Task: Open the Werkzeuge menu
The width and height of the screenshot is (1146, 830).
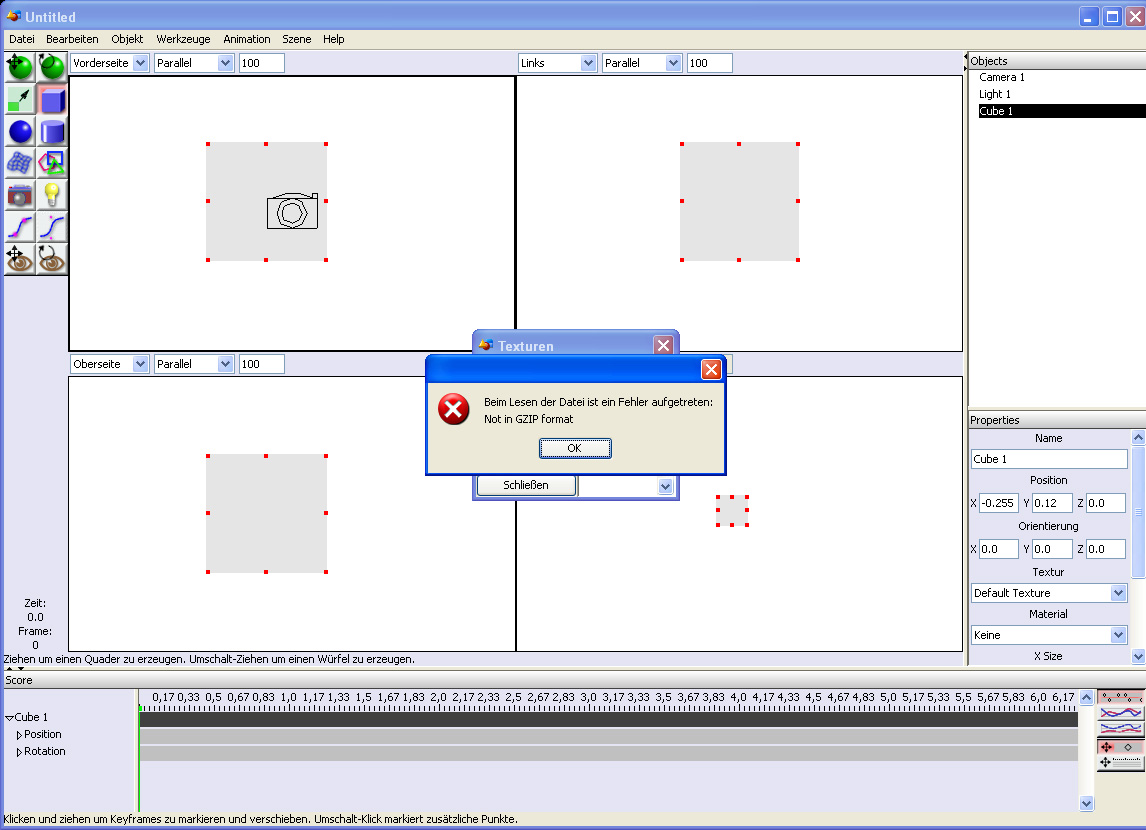Action: tap(183, 39)
